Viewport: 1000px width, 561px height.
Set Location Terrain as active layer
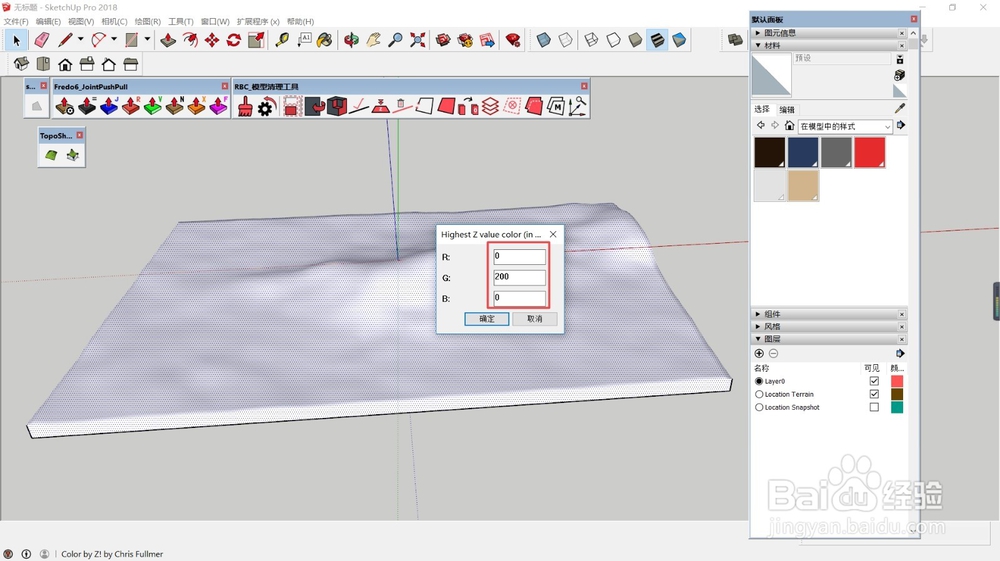pos(759,394)
